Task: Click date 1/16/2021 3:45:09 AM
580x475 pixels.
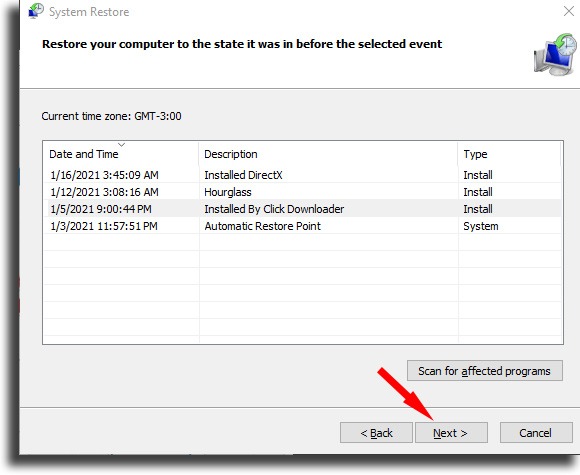Action: point(104,175)
